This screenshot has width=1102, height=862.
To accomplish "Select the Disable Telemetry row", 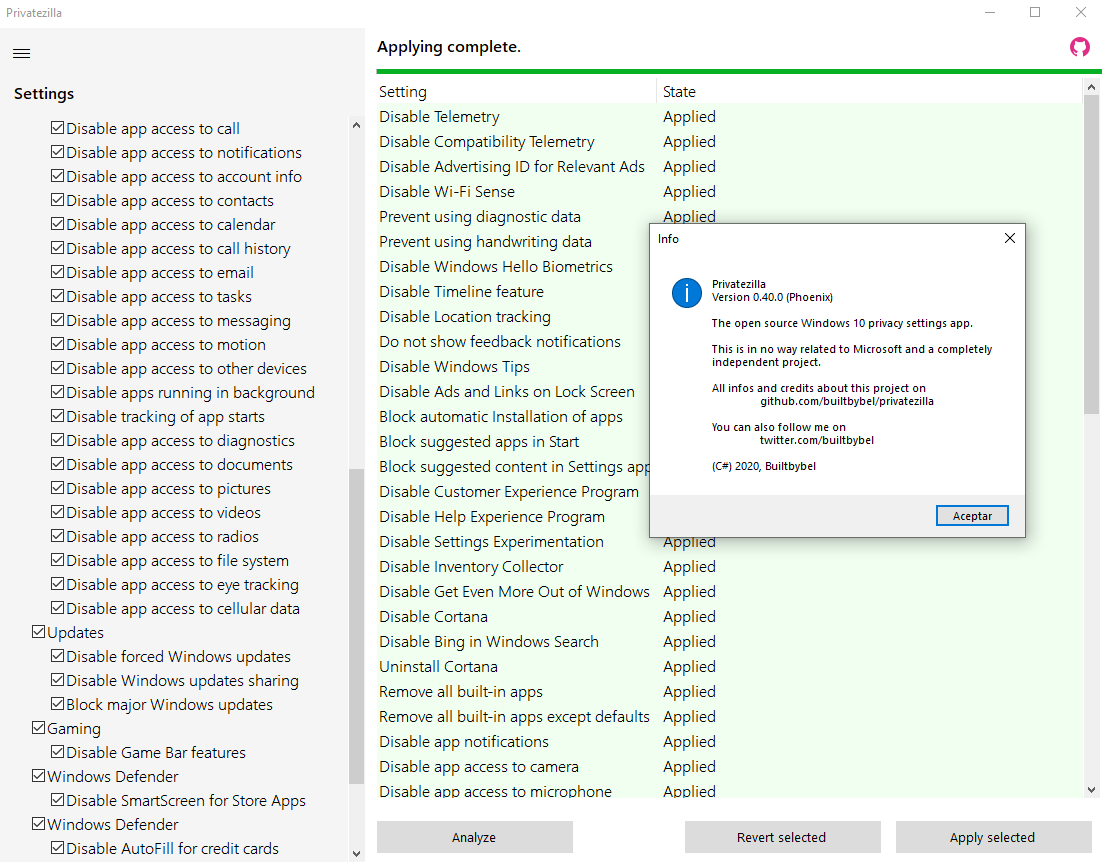I will [x=730, y=117].
